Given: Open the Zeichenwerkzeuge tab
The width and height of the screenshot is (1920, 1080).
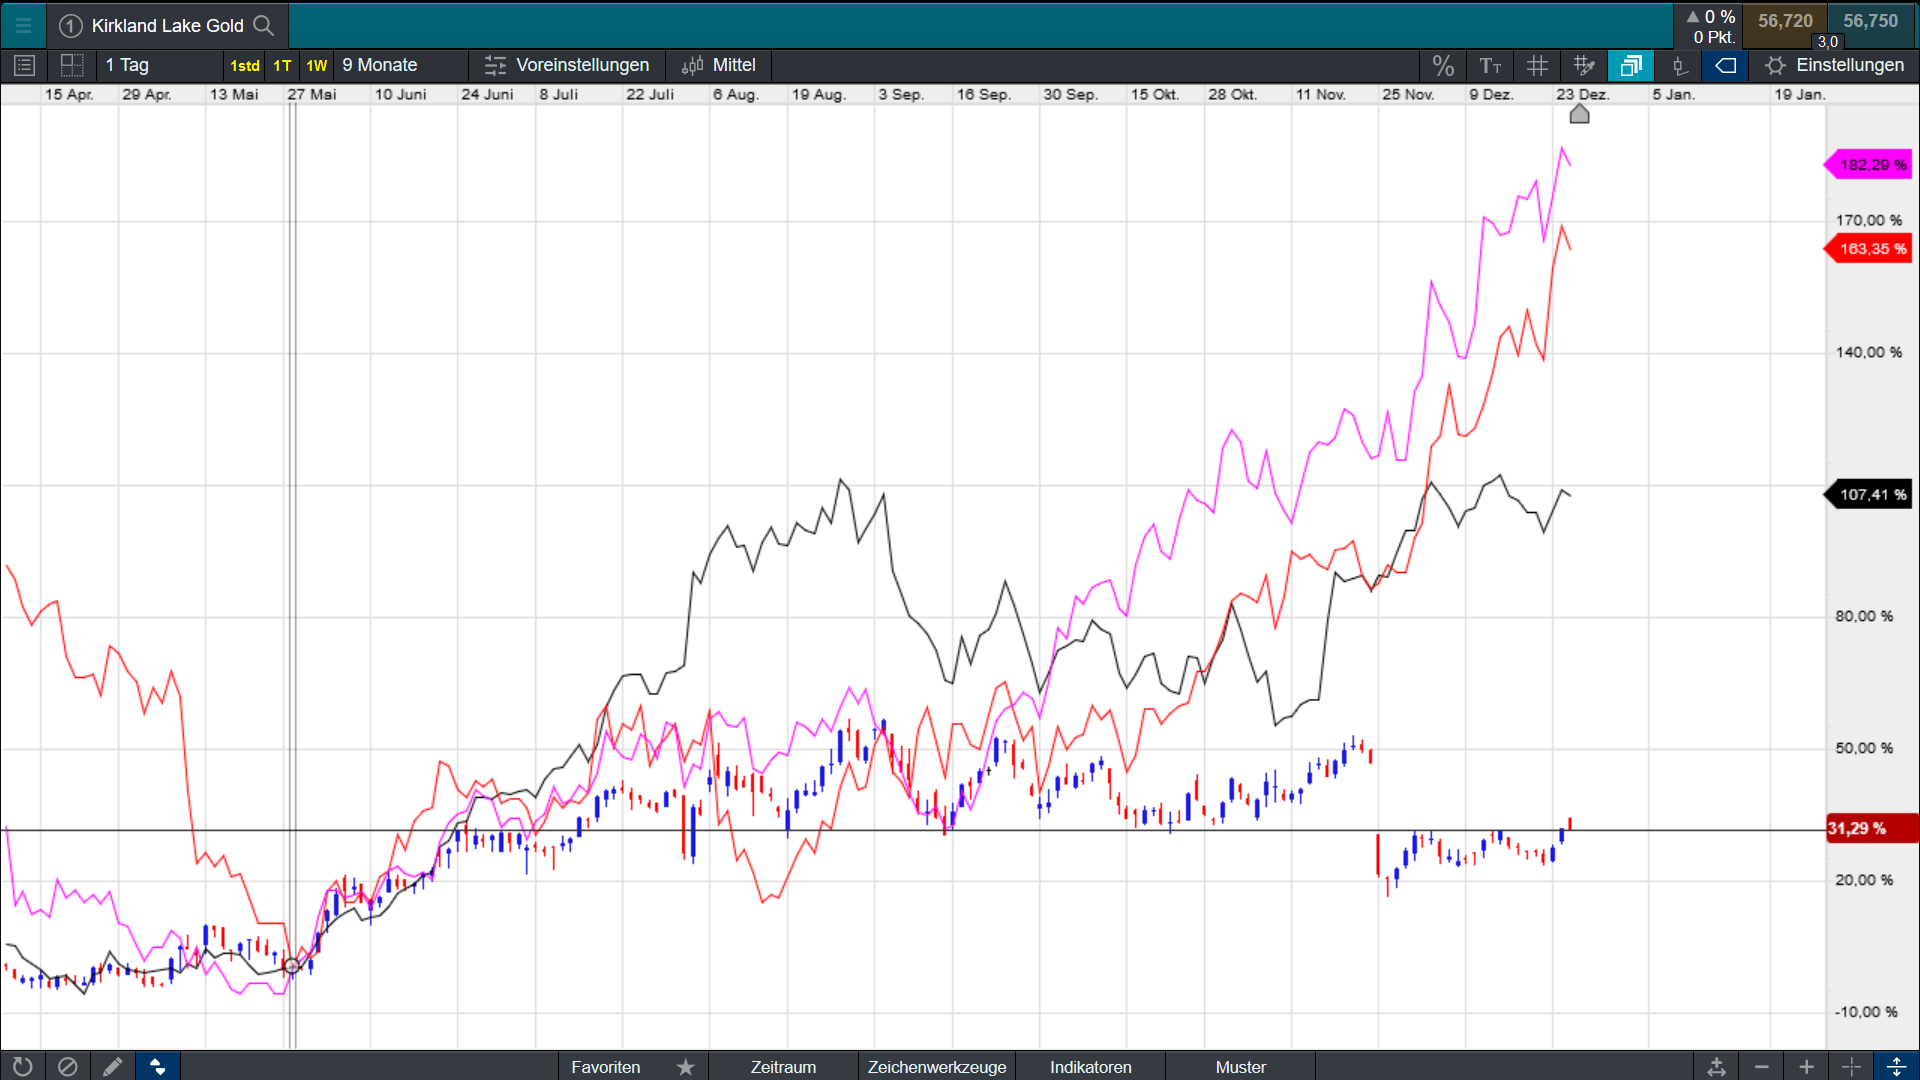Looking at the screenshot, I should point(936,1067).
